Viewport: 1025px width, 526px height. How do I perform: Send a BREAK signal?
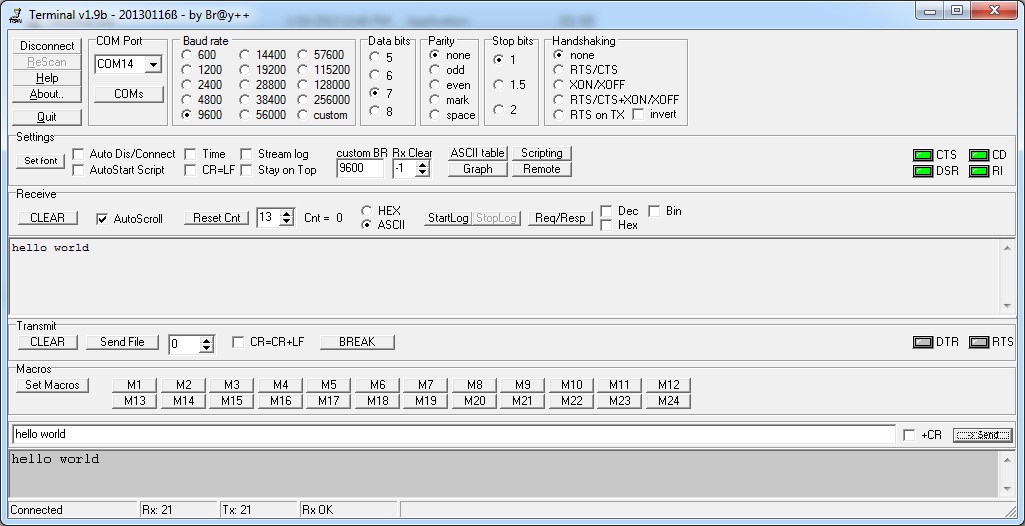(358, 342)
